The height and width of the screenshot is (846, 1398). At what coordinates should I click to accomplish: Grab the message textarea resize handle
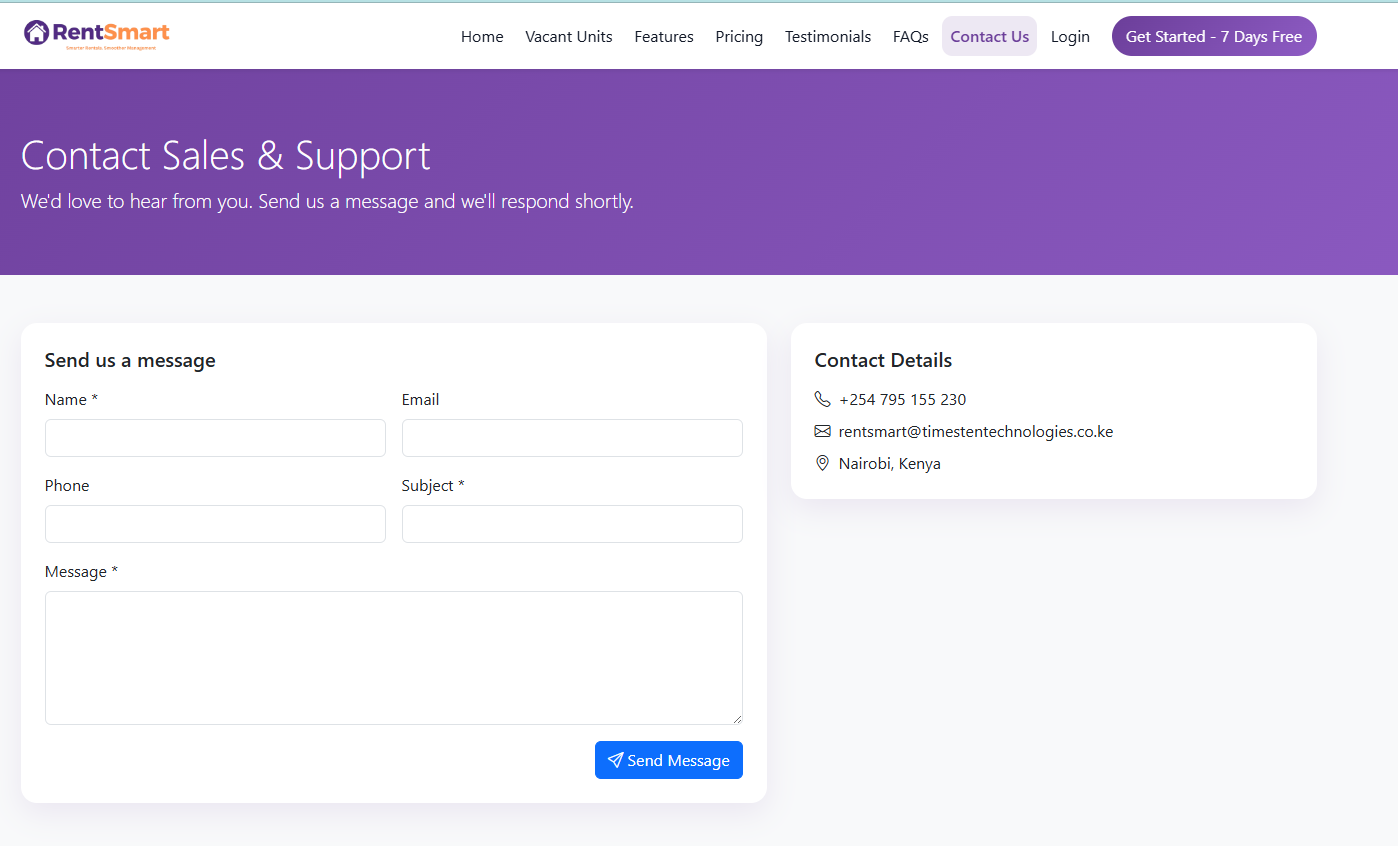click(737, 718)
